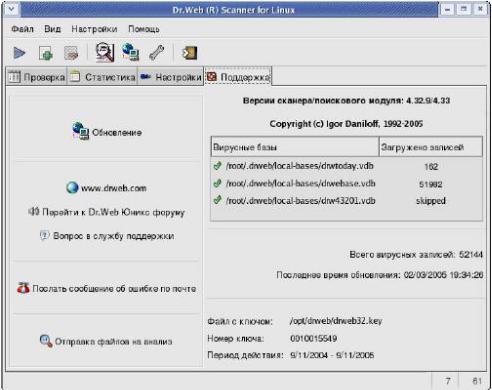
Task: Select the drw43201.vdb database row
Action: click(x=347, y=201)
